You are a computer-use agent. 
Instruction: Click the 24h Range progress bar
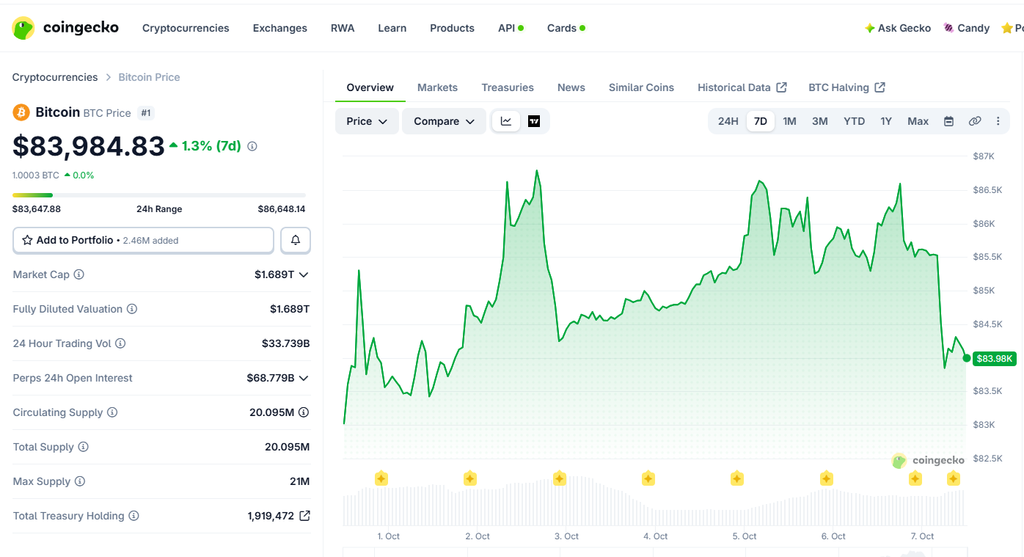point(159,195)
